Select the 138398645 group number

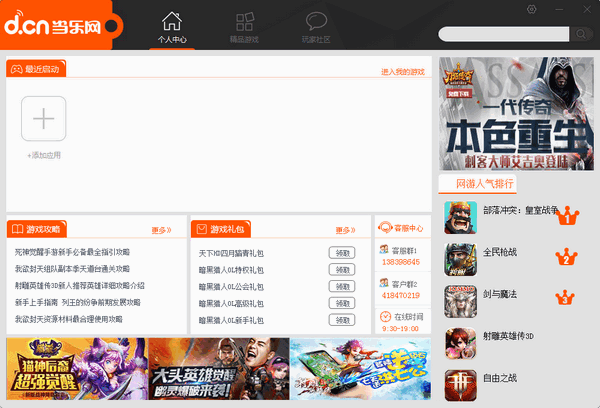(401, 262)
